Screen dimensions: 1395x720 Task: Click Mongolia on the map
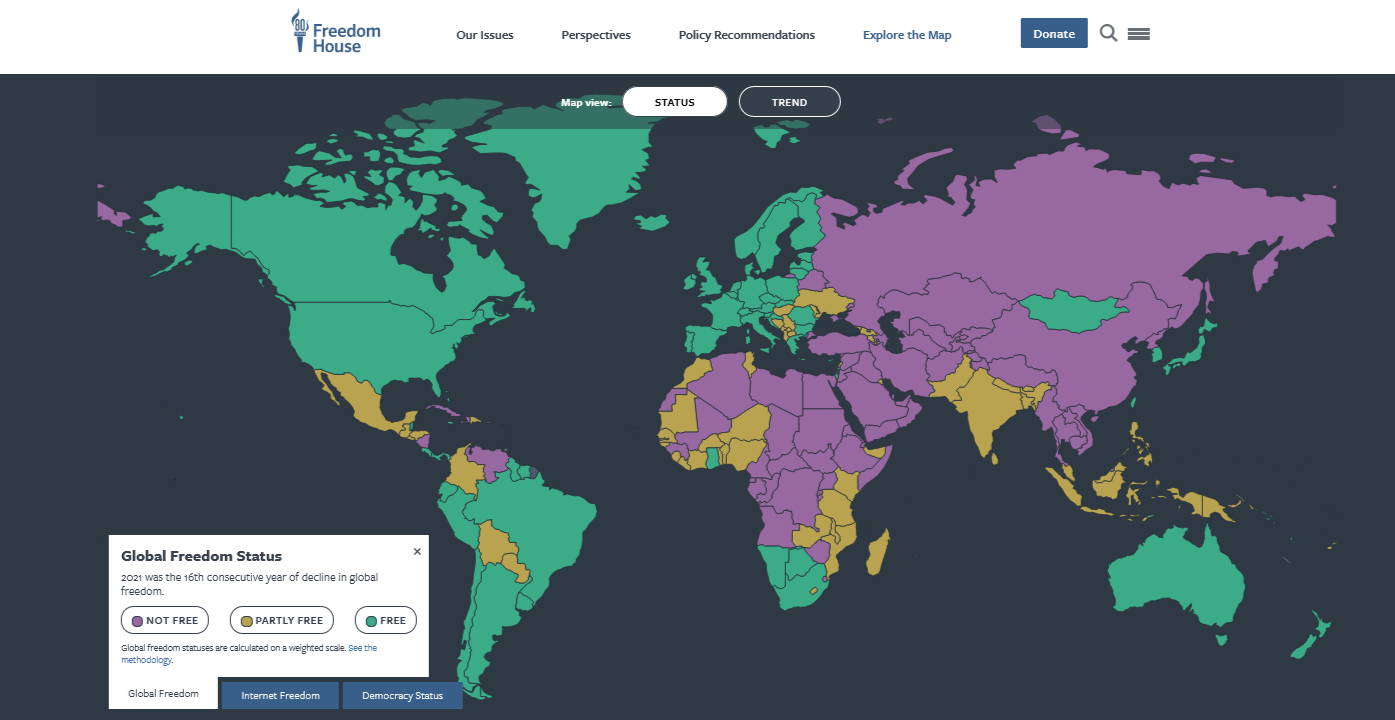[1072, 312]
